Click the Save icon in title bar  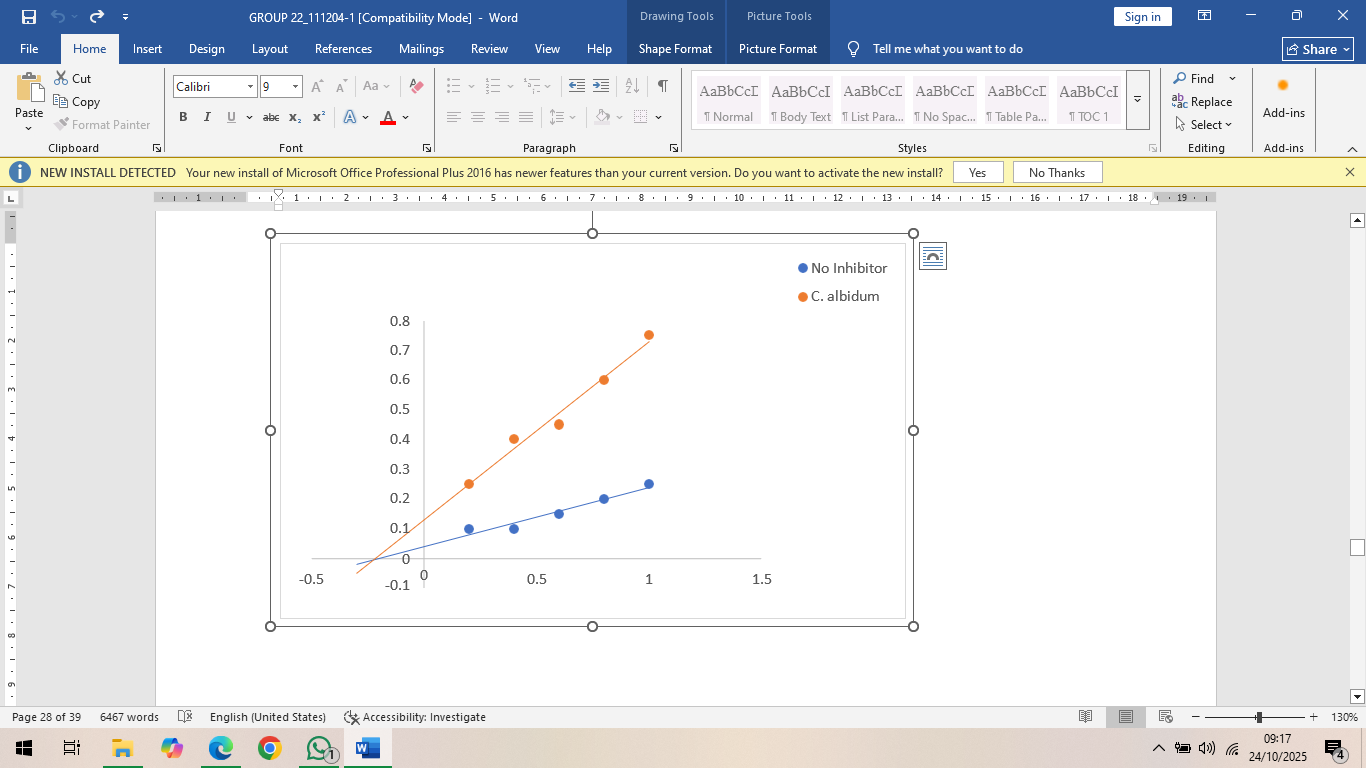(28, 16)
